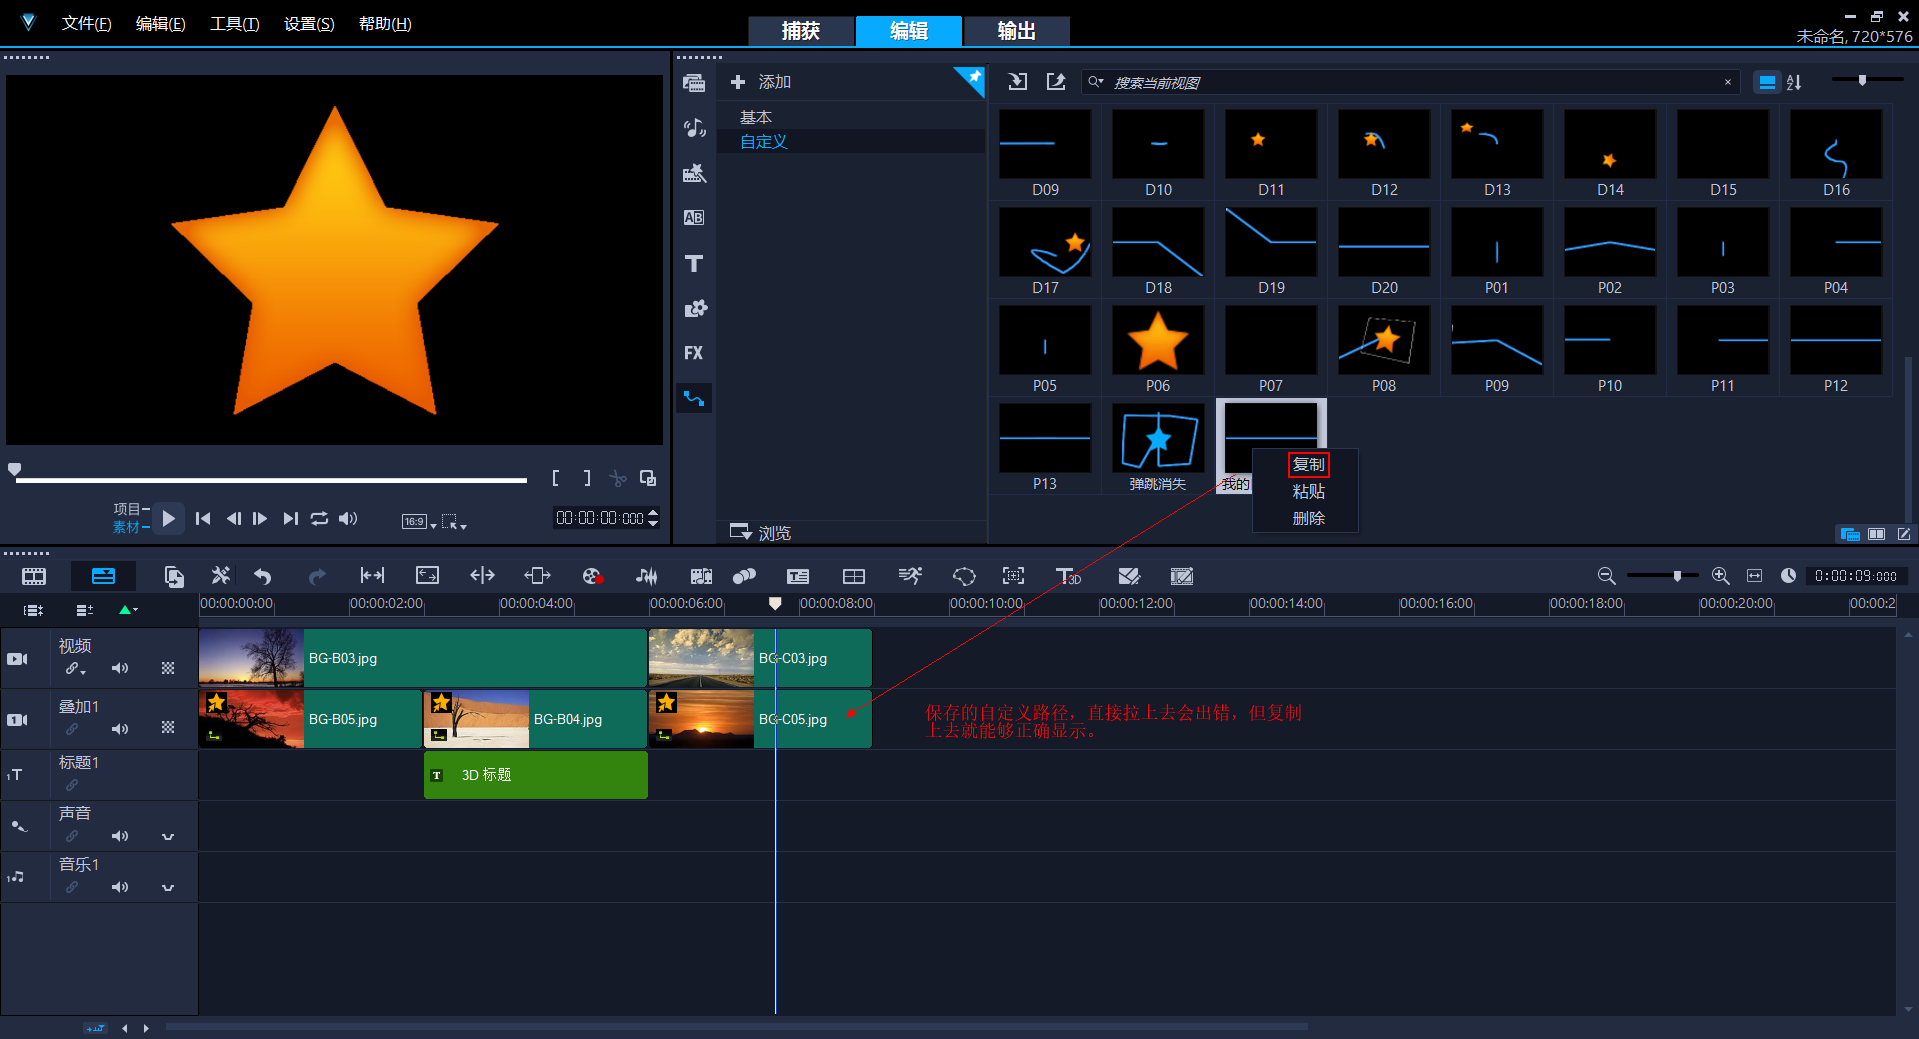1919x1039 pixels.
Task: Click the scissors split clip icon
Action: point(618,479)
